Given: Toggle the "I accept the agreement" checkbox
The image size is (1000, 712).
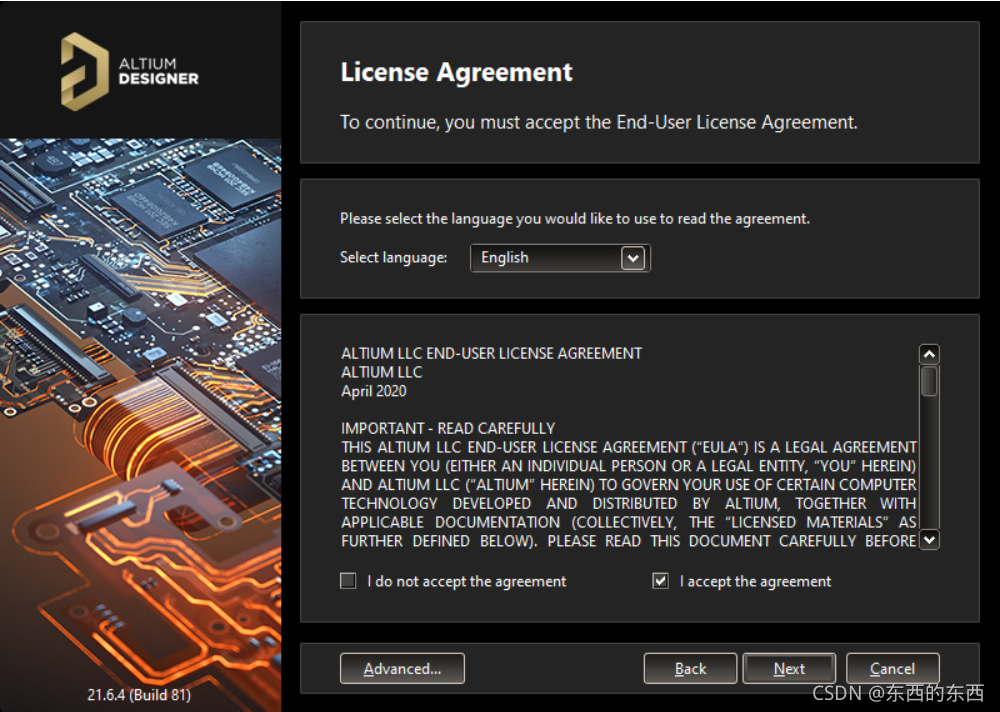Looking at the screenshot, I should click(660, 581).
